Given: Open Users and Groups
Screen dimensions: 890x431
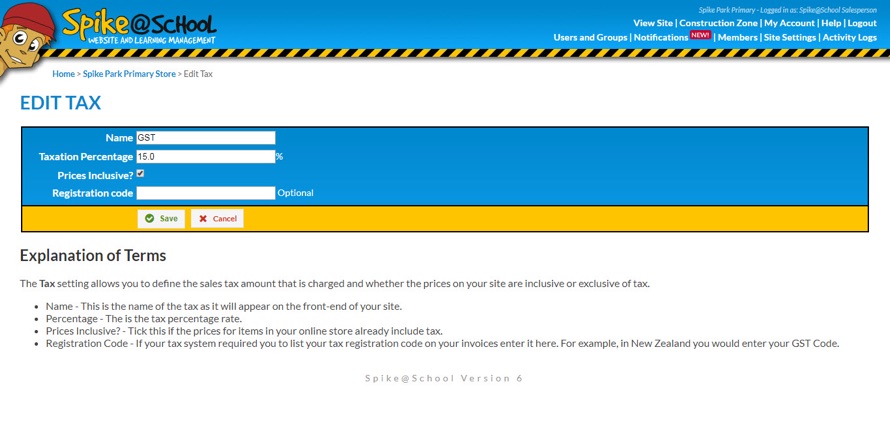Looking at the screenshot, I should coord(590,37).
